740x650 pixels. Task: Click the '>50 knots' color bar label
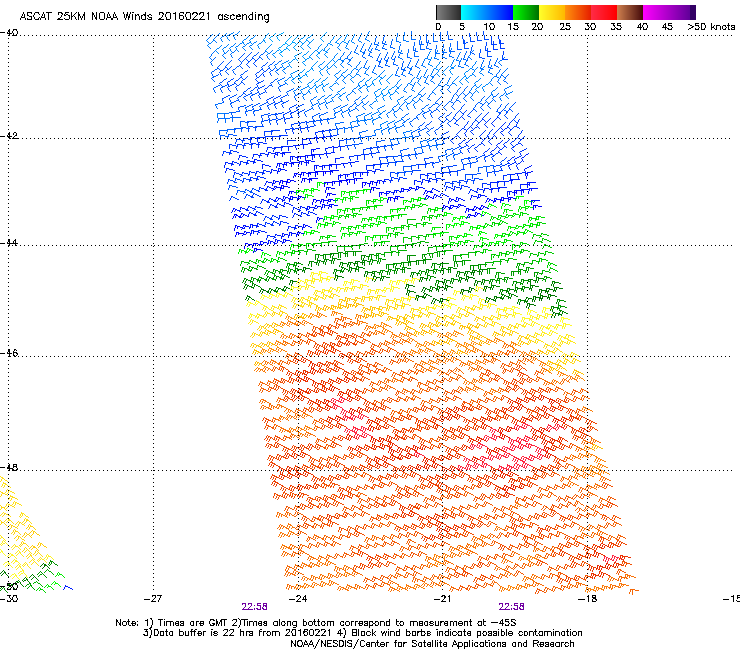(711, 27)
